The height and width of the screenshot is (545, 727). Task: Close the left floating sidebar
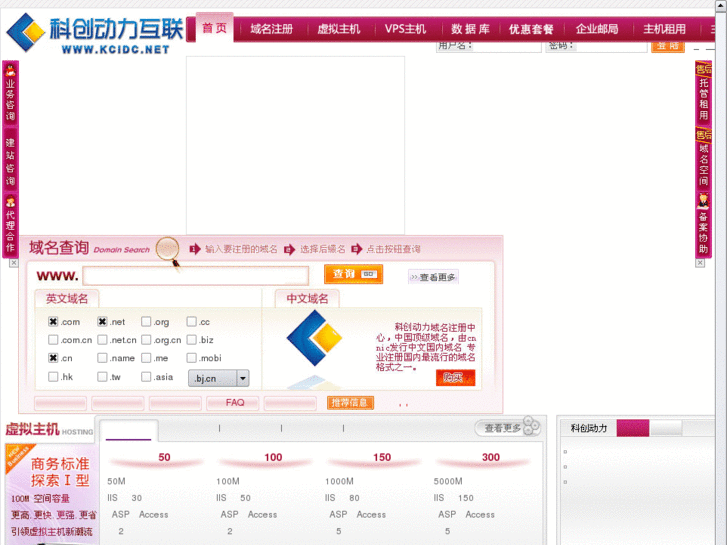click(13, 263)
